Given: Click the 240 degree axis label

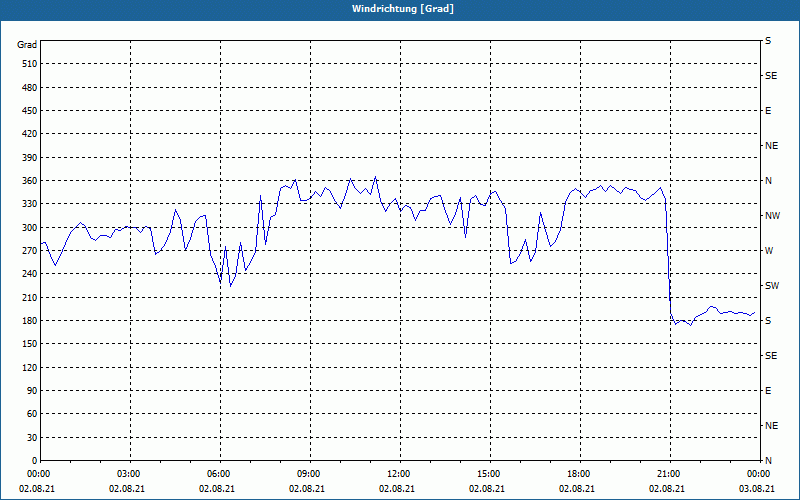Looking at the screenshot, I should point(30,273).
